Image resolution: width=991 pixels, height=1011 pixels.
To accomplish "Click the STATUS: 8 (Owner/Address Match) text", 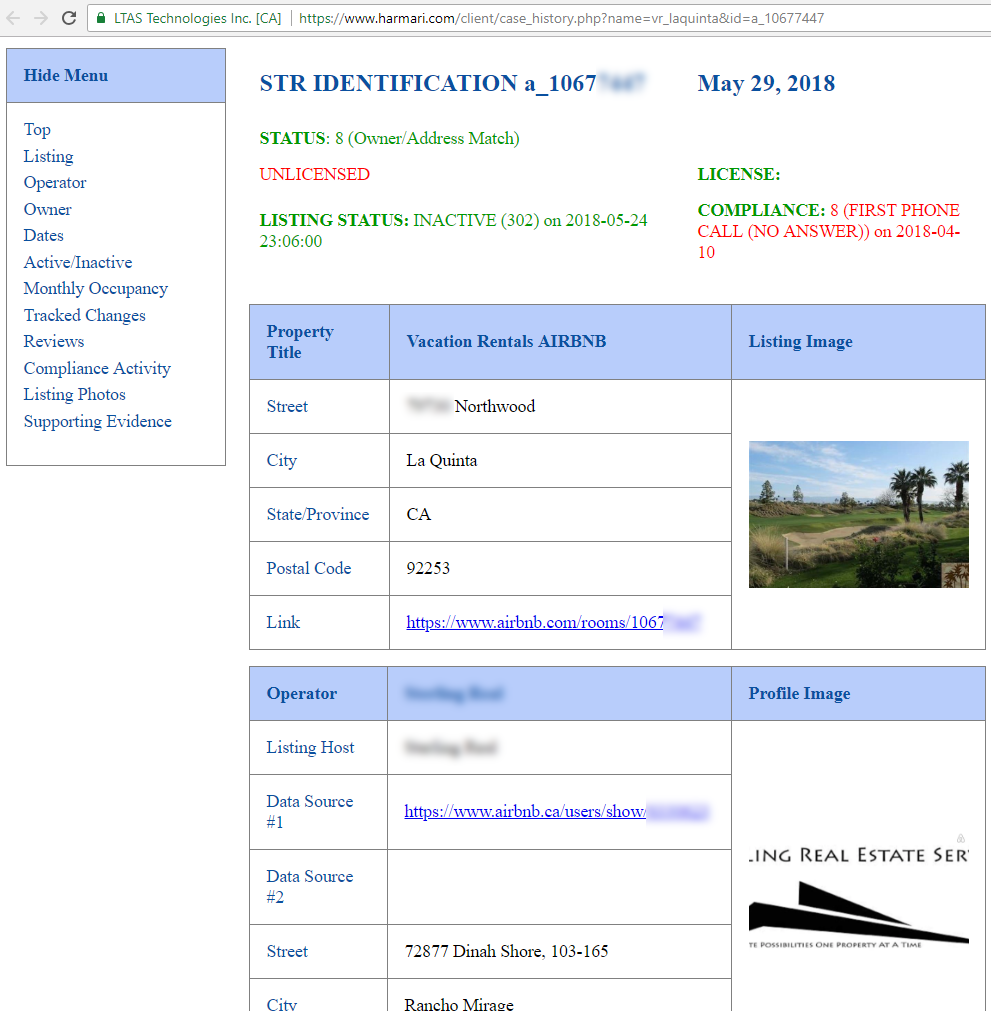I will click(x=389, y=138).
